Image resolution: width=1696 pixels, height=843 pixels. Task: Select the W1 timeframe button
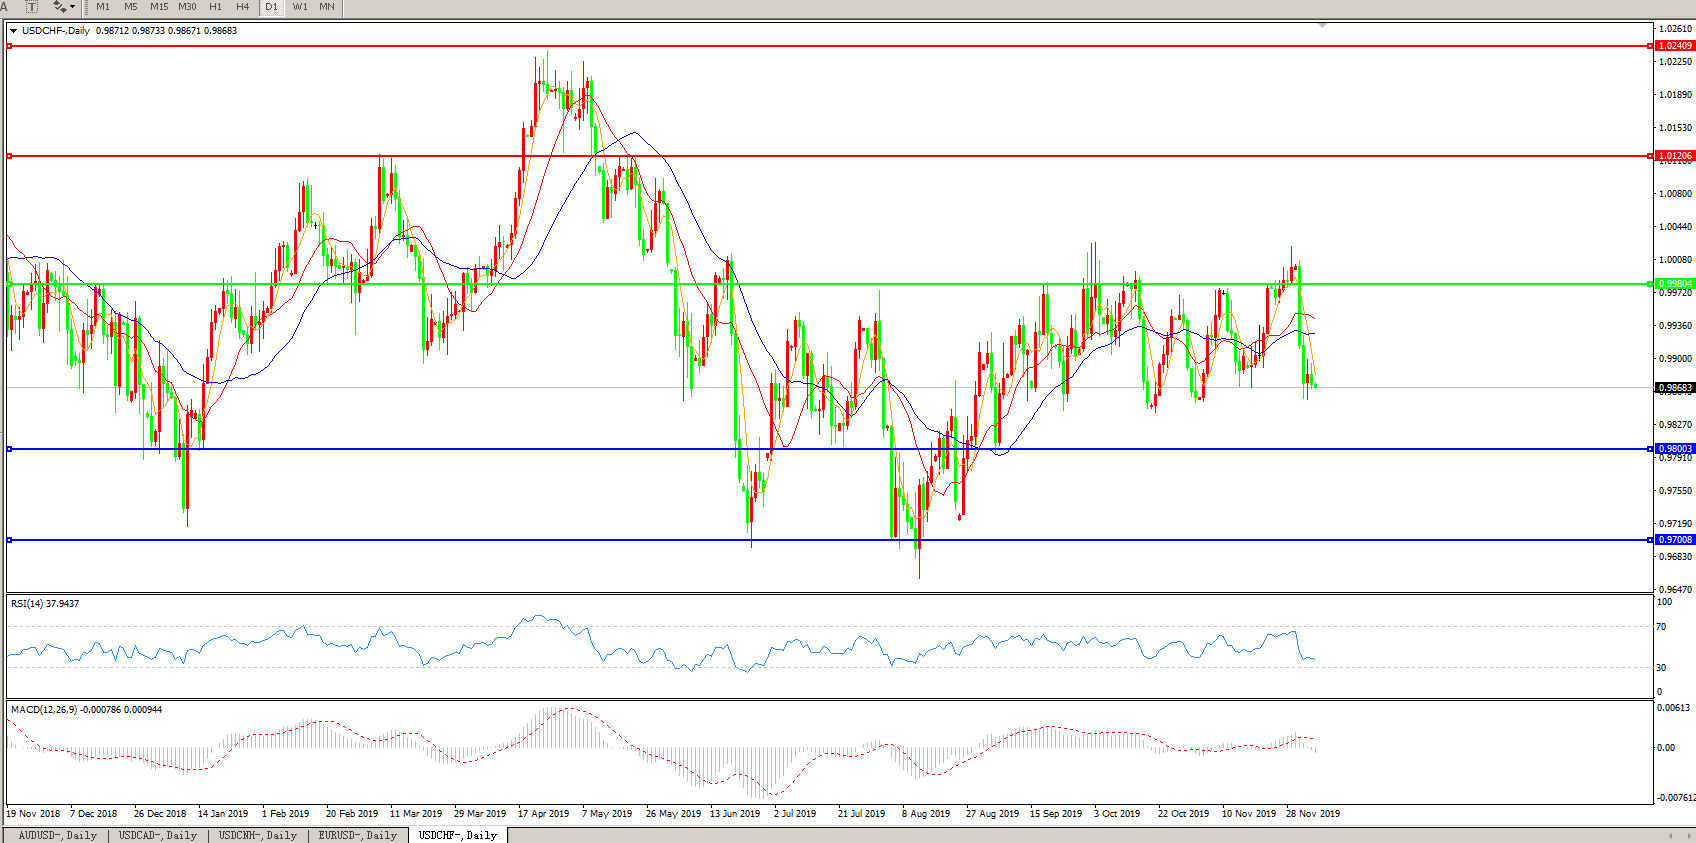[300, 7]
